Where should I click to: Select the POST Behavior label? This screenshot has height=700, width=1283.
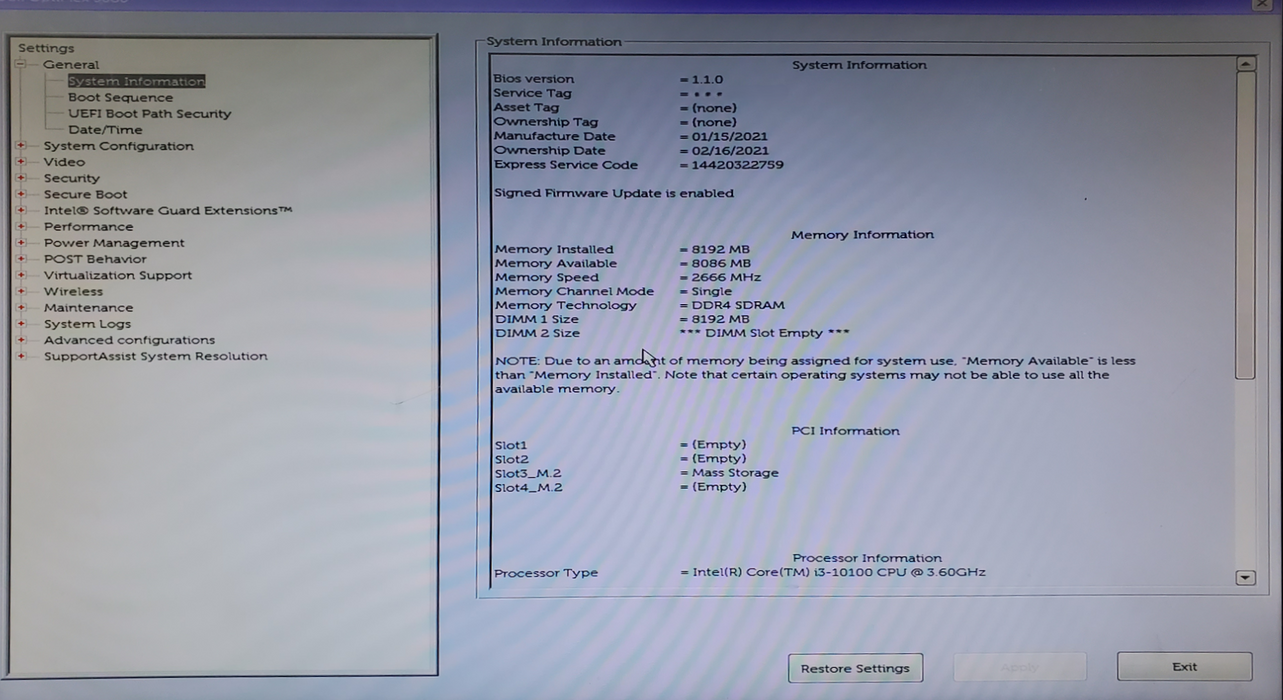(95, 259)
